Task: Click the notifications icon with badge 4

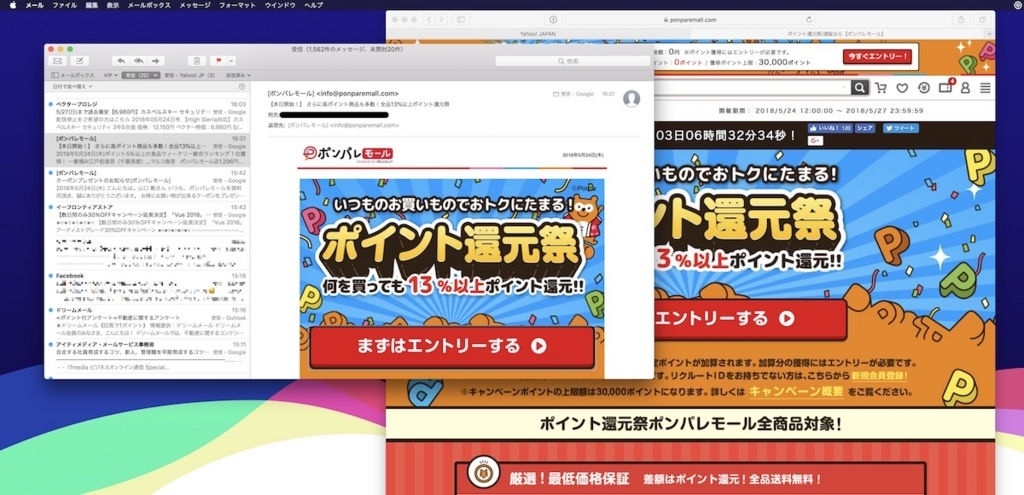Action: pos(946,87)
